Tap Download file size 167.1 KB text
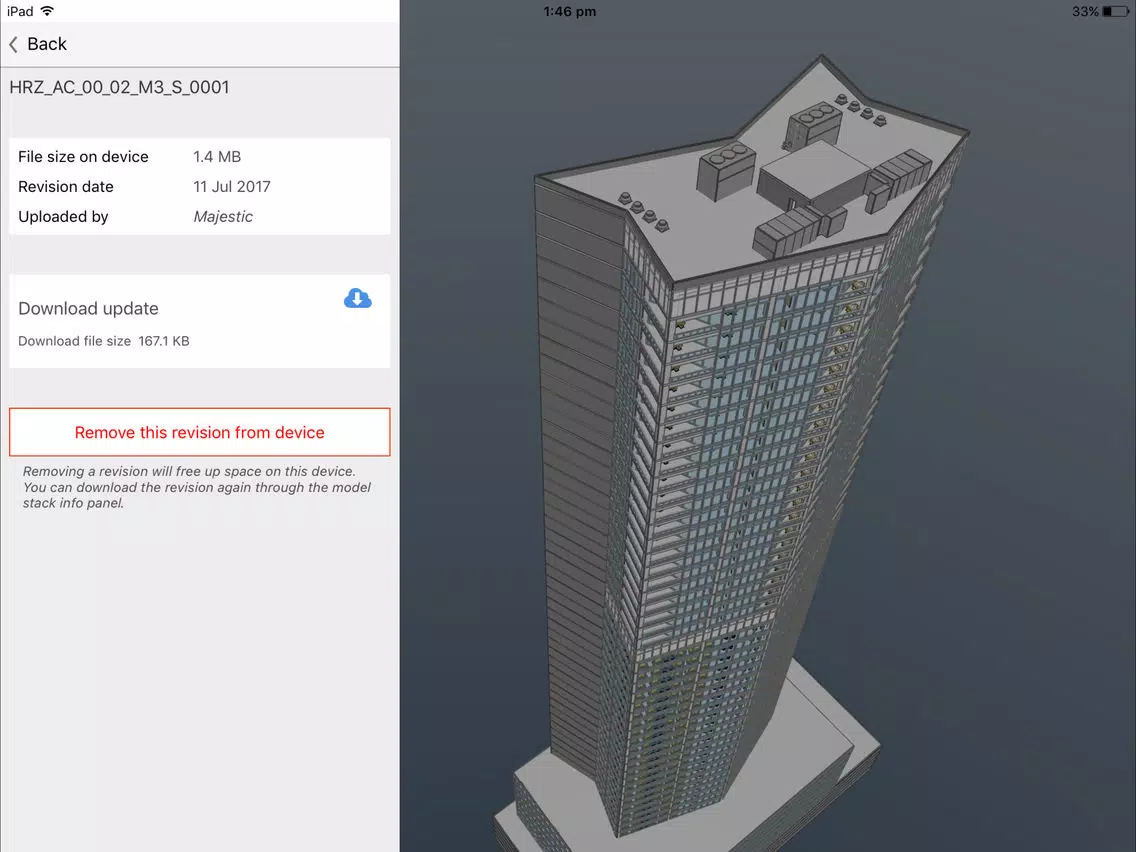 (104, 341)
